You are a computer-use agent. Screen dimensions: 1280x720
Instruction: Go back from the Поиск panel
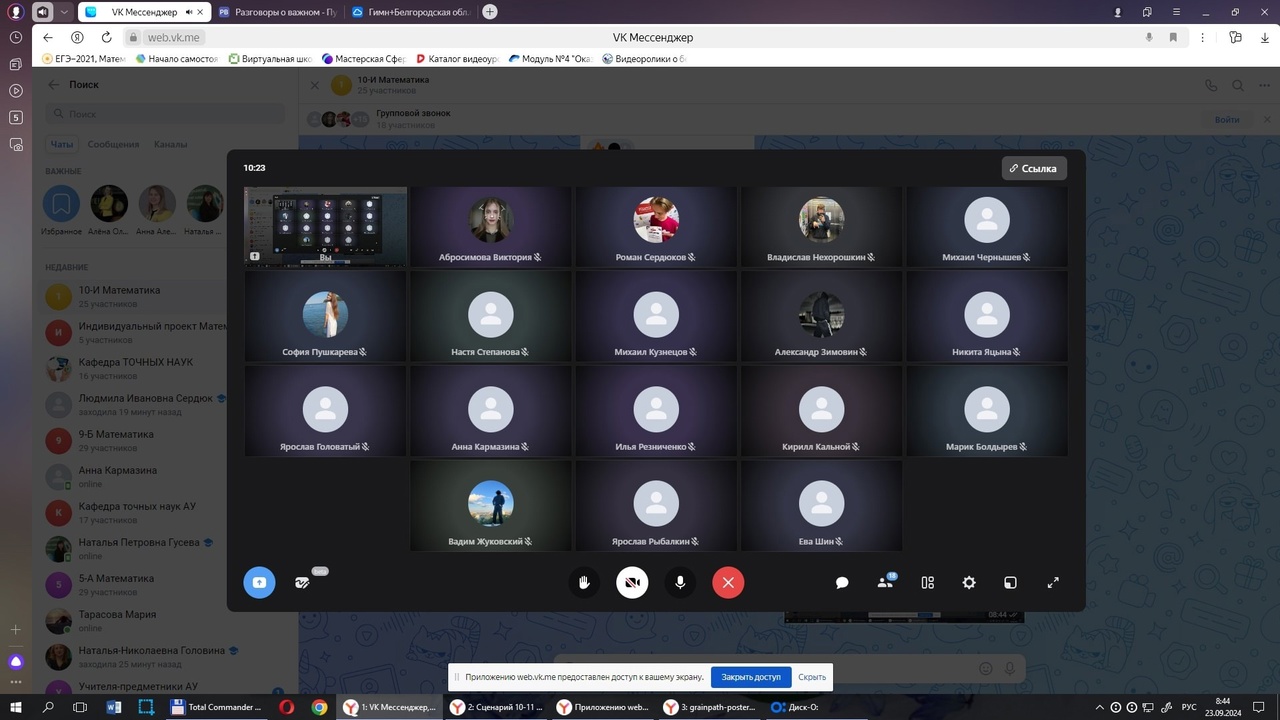[54, 85]
